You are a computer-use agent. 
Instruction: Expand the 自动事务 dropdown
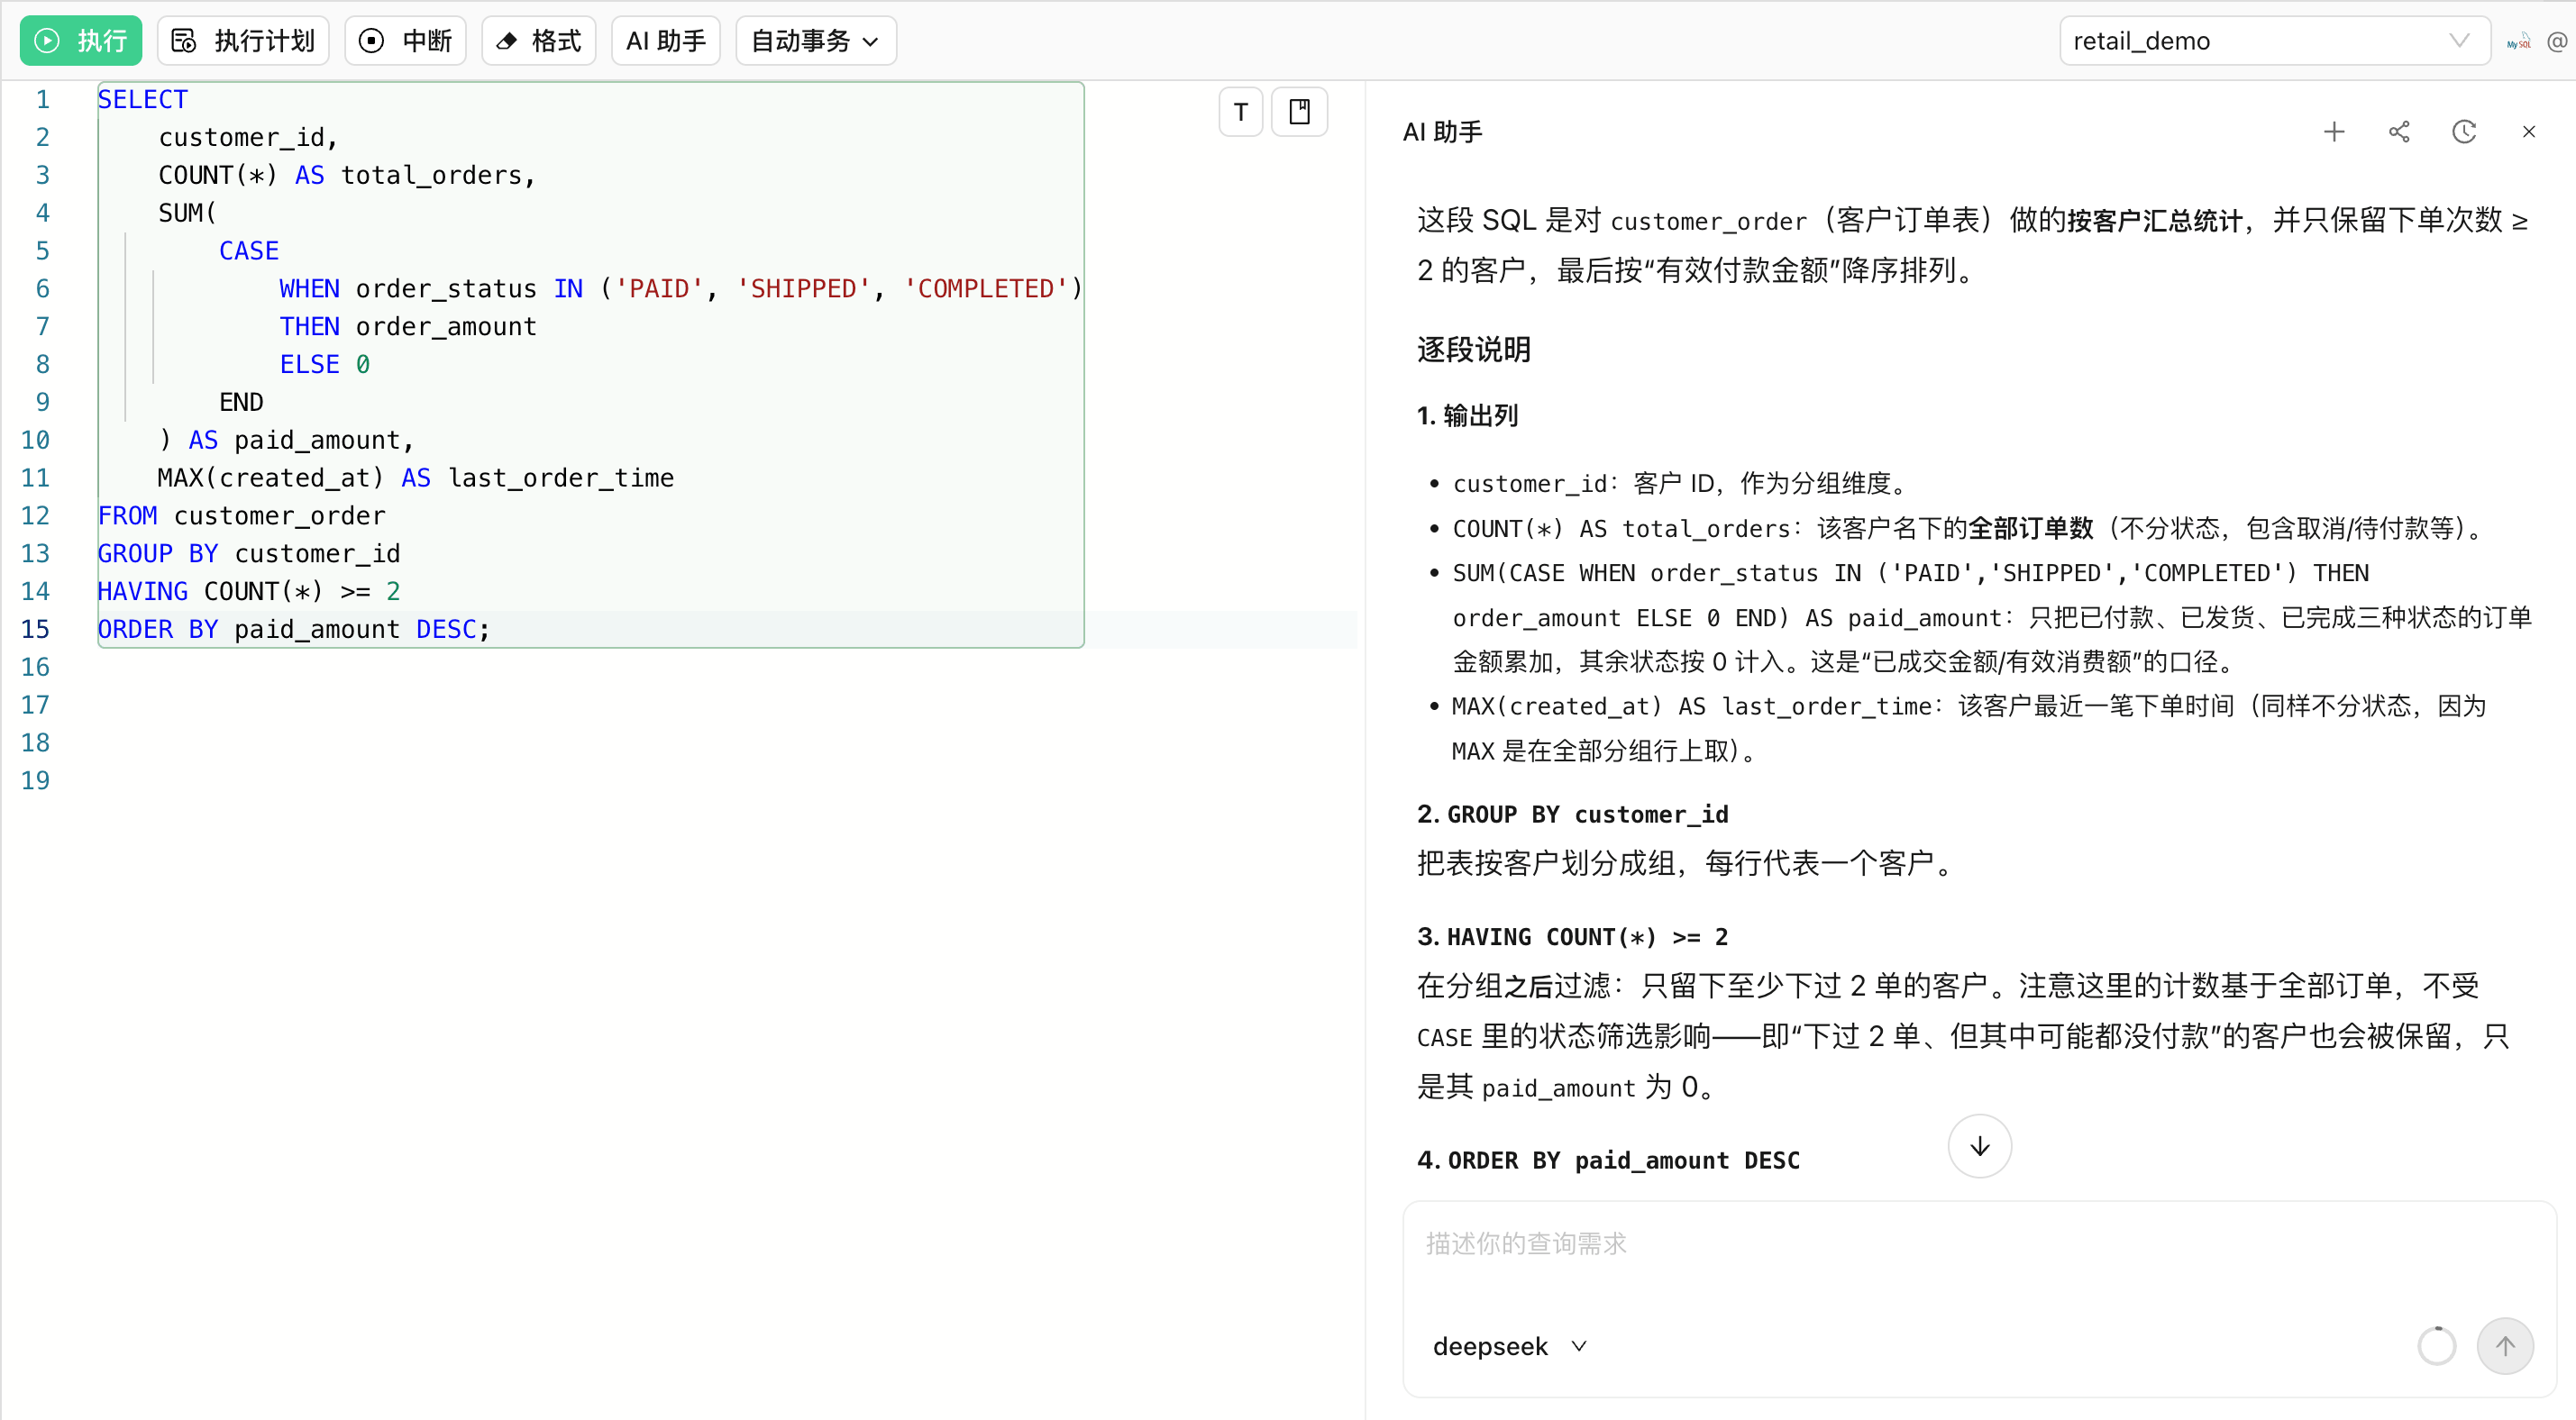coord(816,41)
